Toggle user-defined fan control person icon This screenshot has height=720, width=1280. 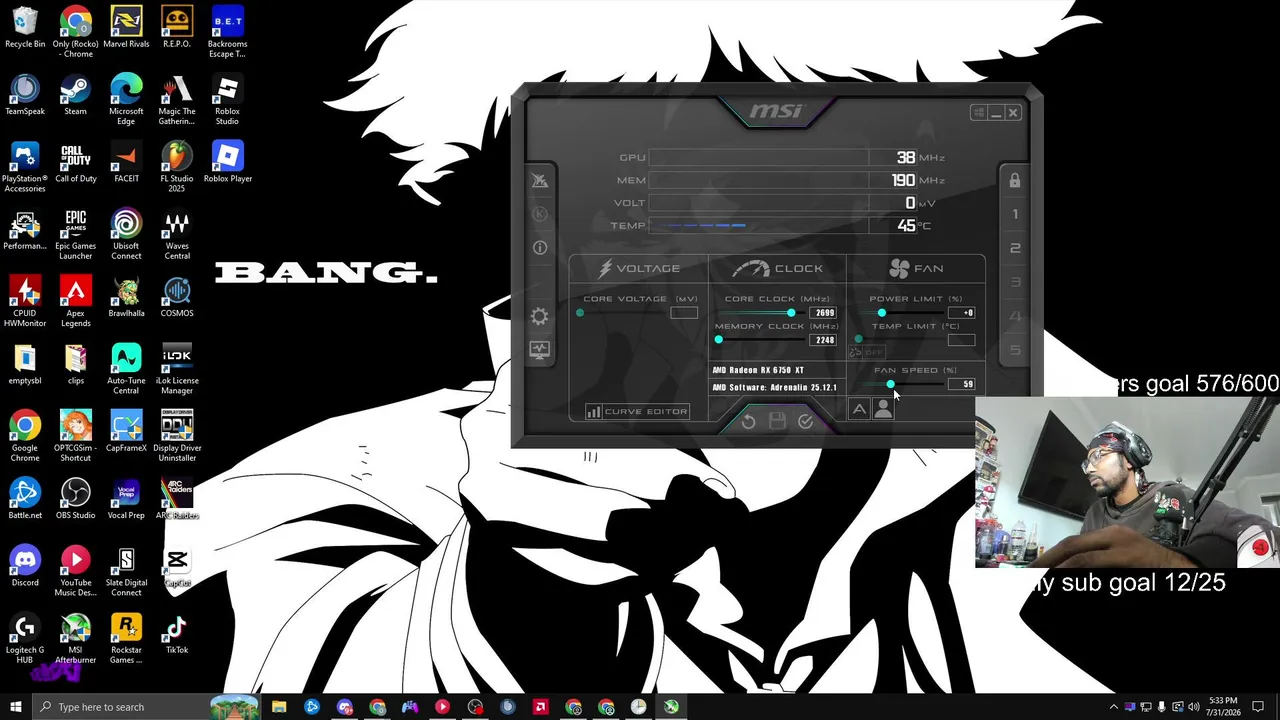click(883, 409)
